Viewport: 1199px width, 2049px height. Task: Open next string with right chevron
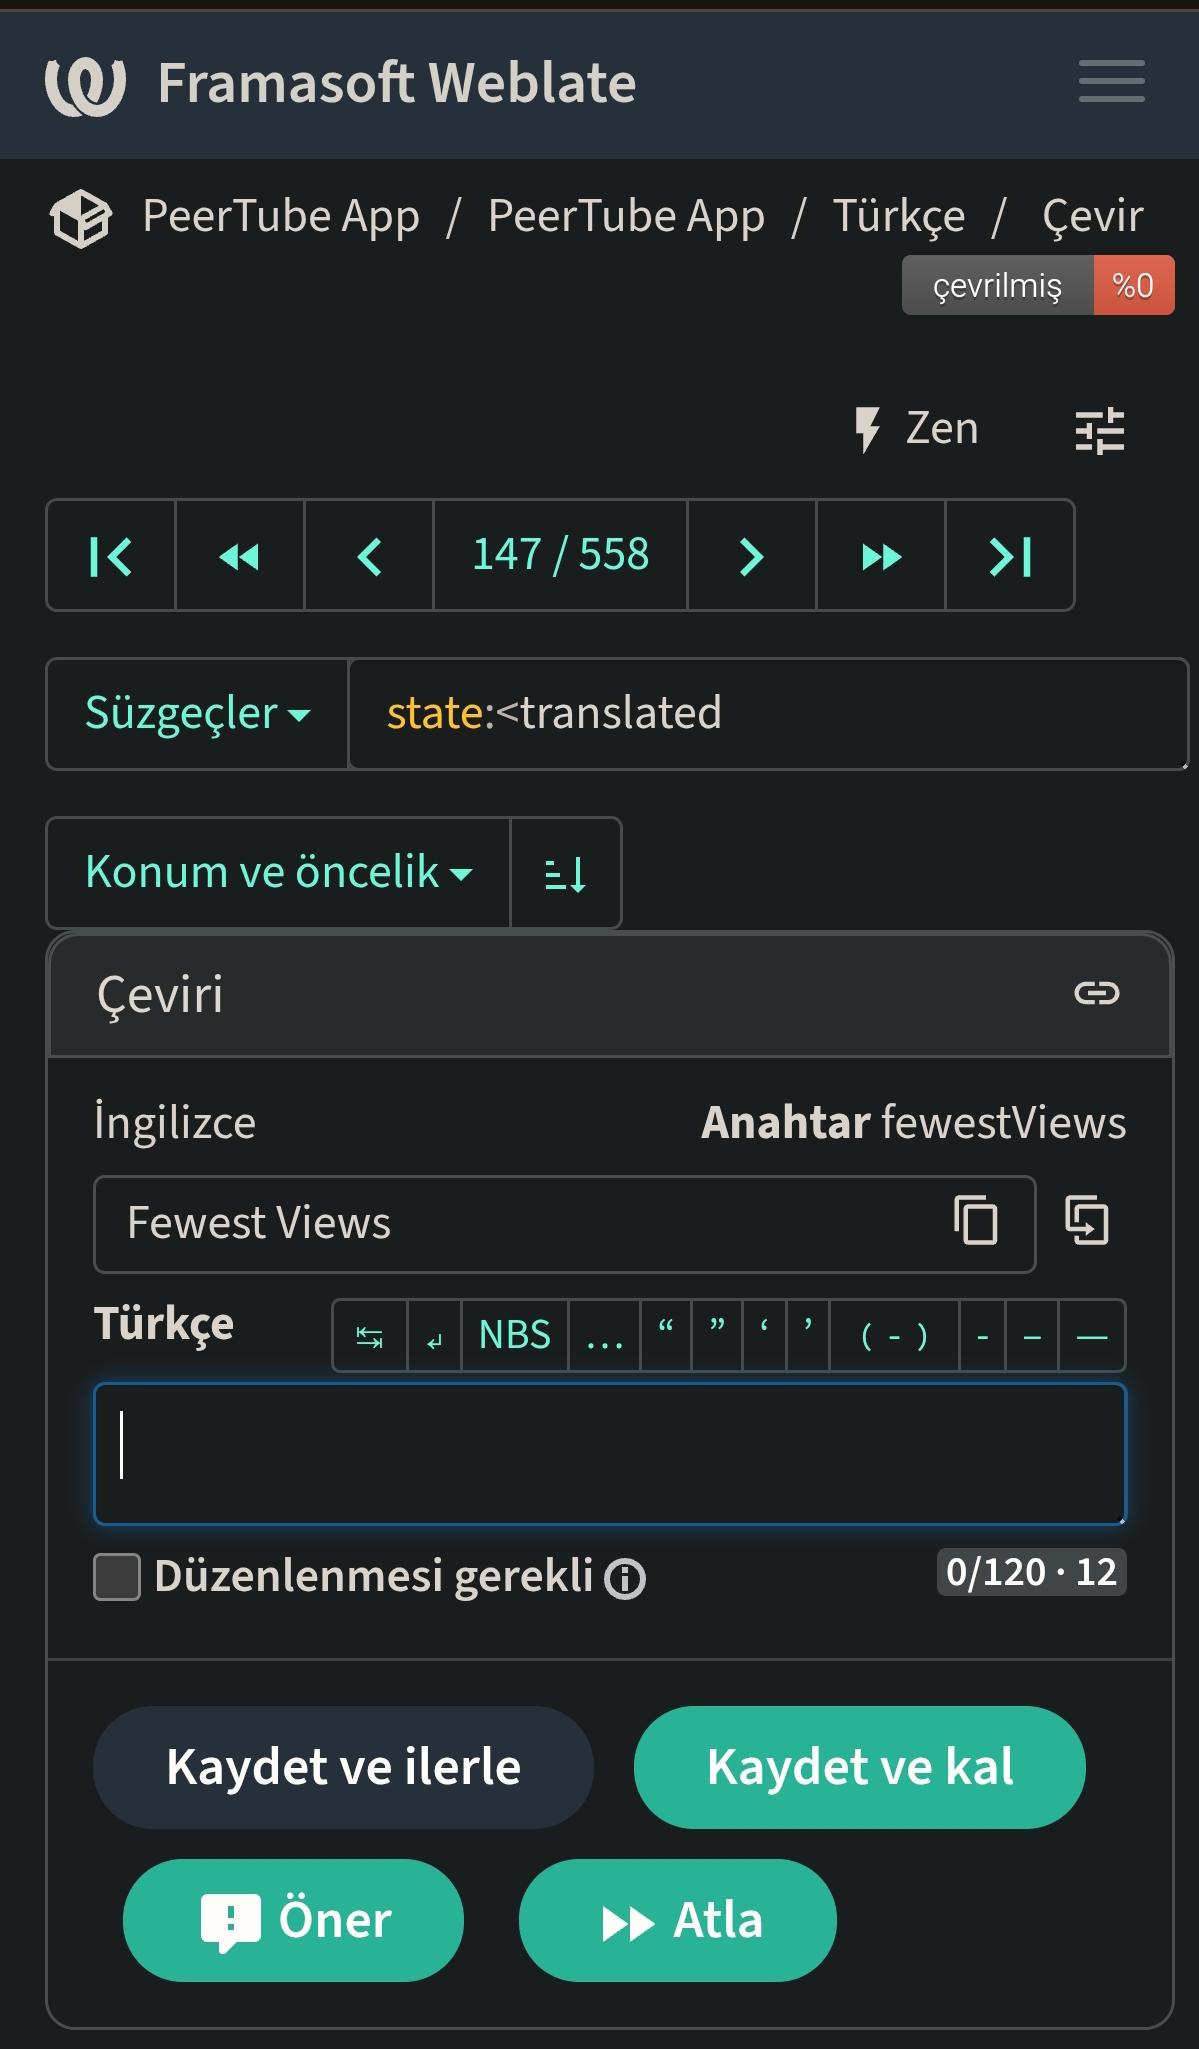coord(752,555)
